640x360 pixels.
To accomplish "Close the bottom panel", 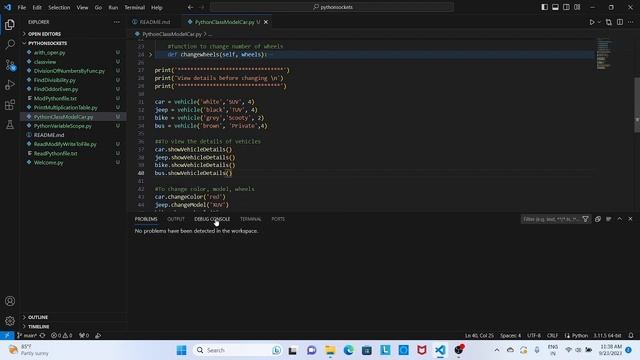I will tap(630, 219).
